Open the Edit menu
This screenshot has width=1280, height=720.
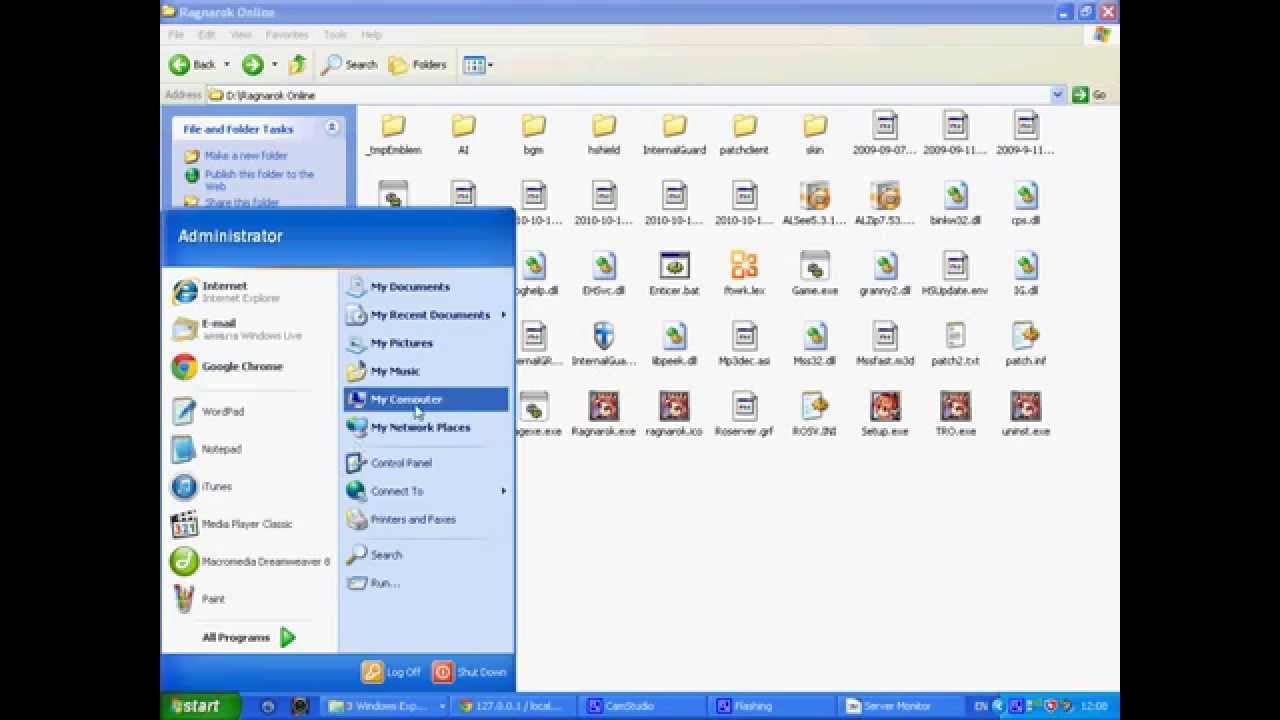[207, 35]
